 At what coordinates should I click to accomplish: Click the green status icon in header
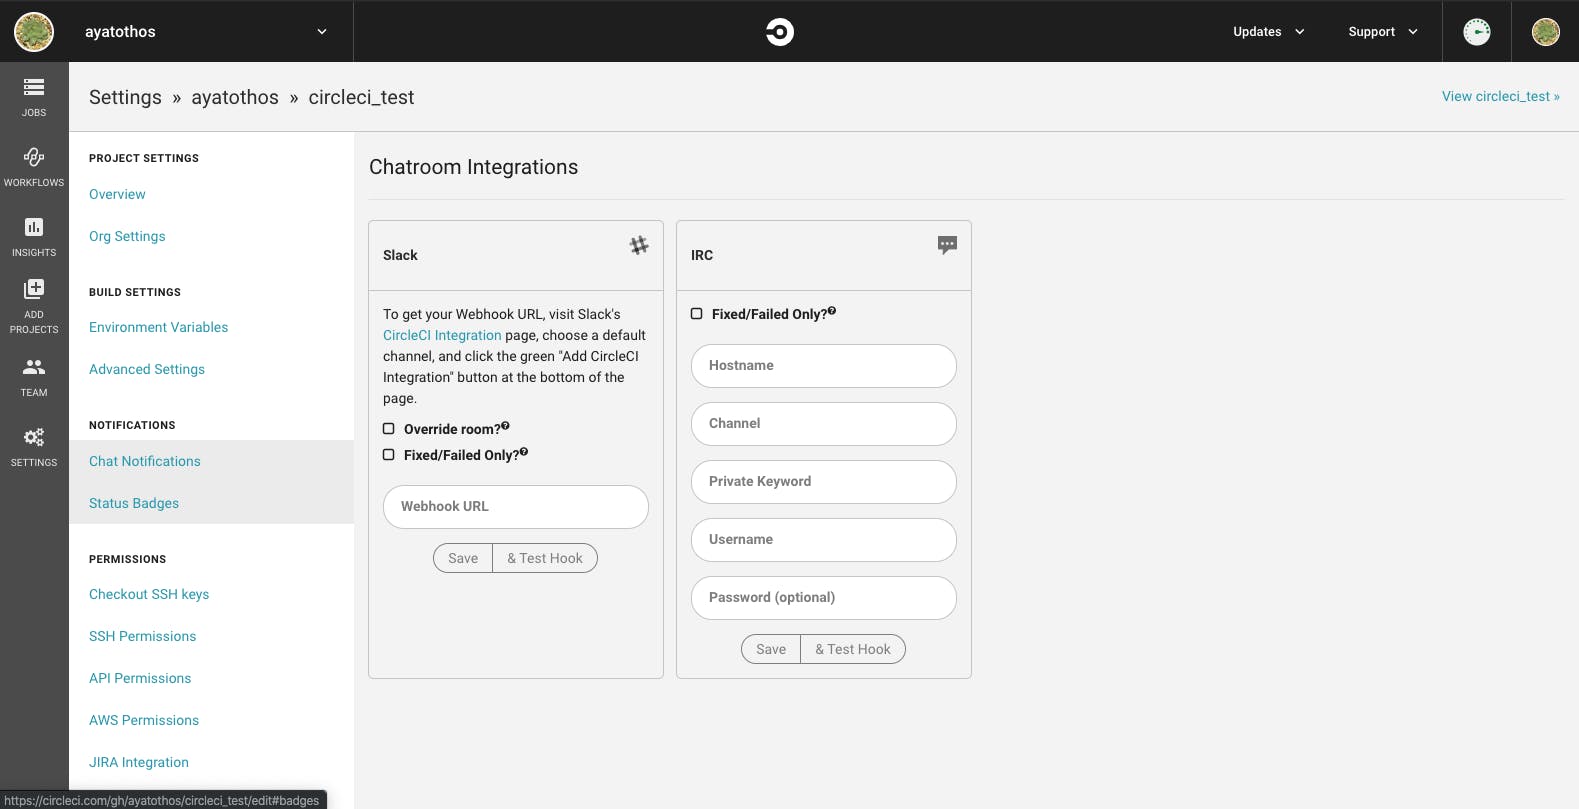[1477, 32]
